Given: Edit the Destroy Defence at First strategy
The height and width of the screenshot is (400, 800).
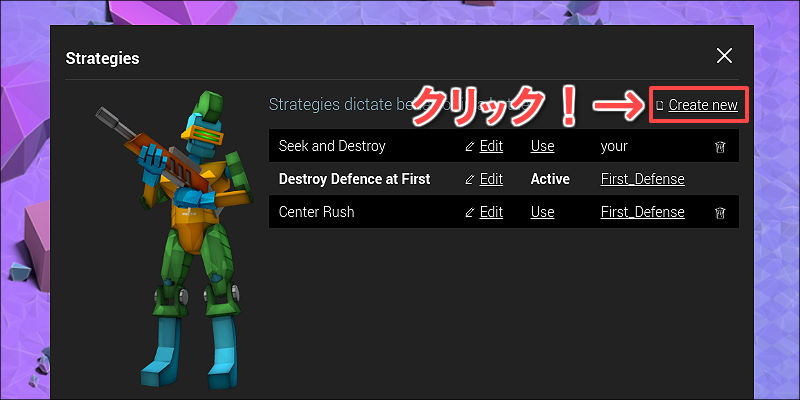Looking at the screenshot, I should click(491, 179).
